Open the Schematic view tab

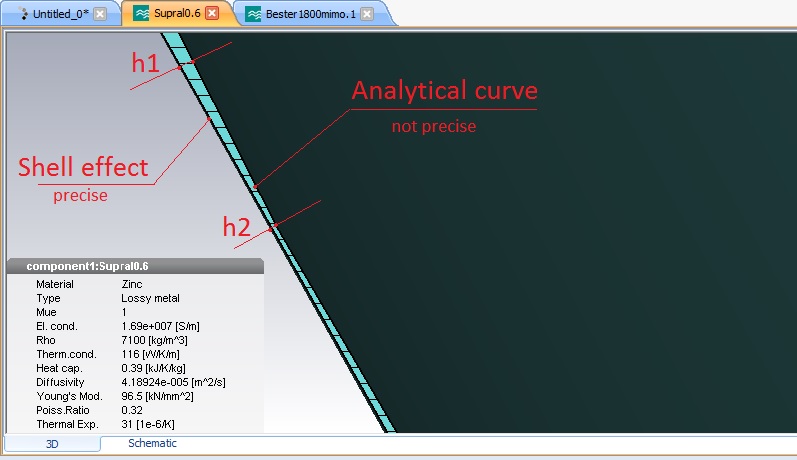point(152,443)
